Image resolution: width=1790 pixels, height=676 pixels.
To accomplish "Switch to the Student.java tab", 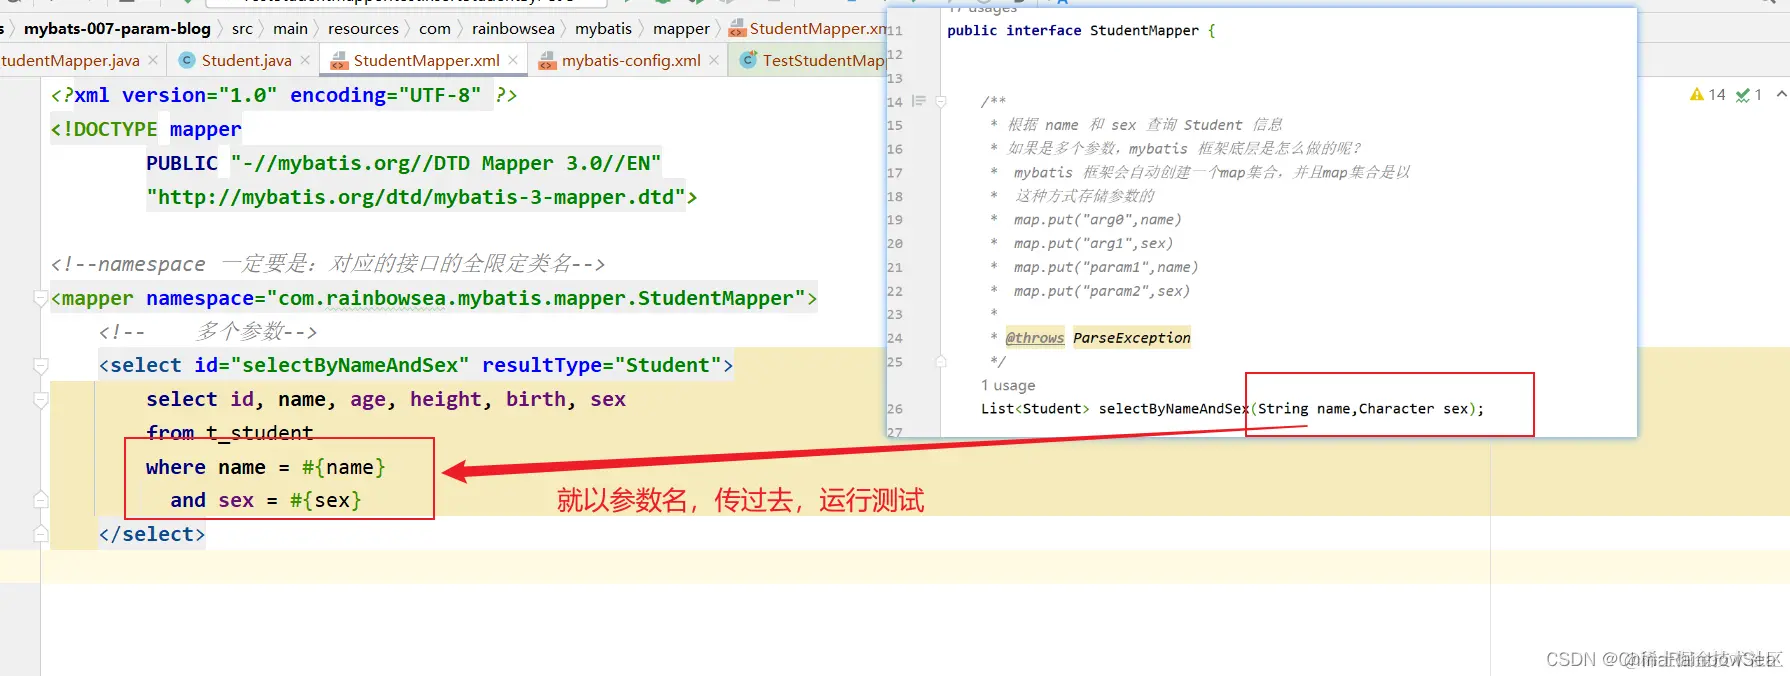I will point(246,60).
